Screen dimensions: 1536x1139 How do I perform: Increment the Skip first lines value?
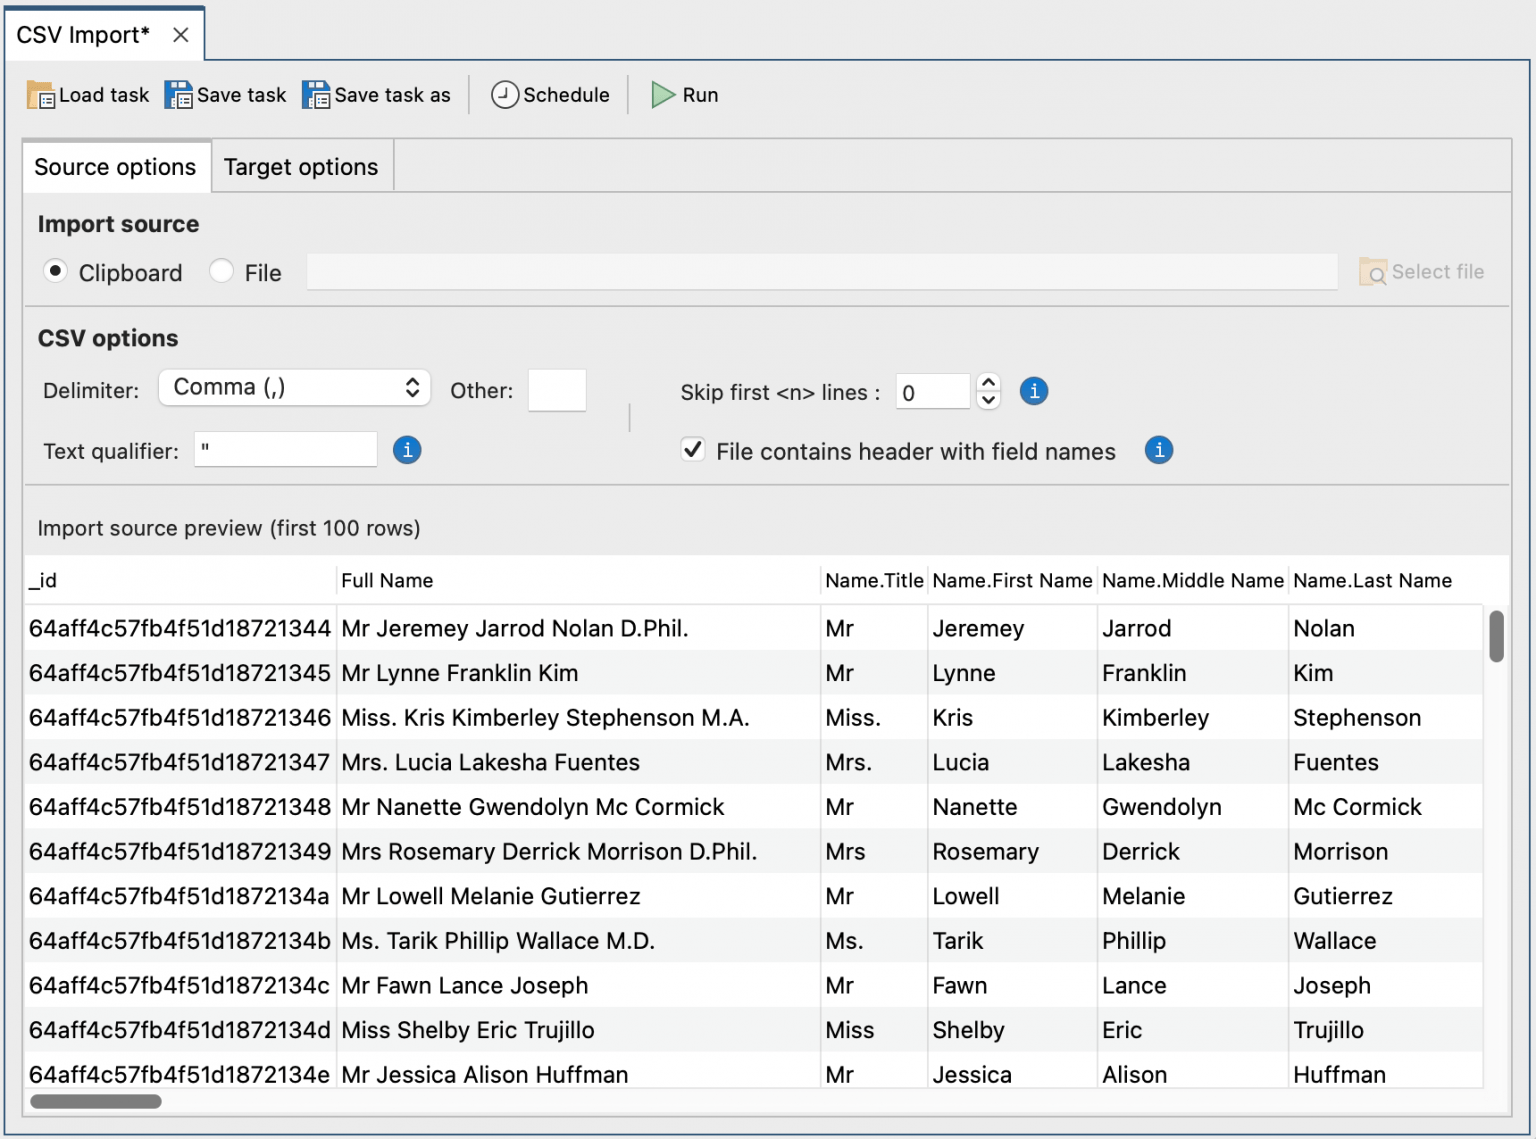click(988, 382)
